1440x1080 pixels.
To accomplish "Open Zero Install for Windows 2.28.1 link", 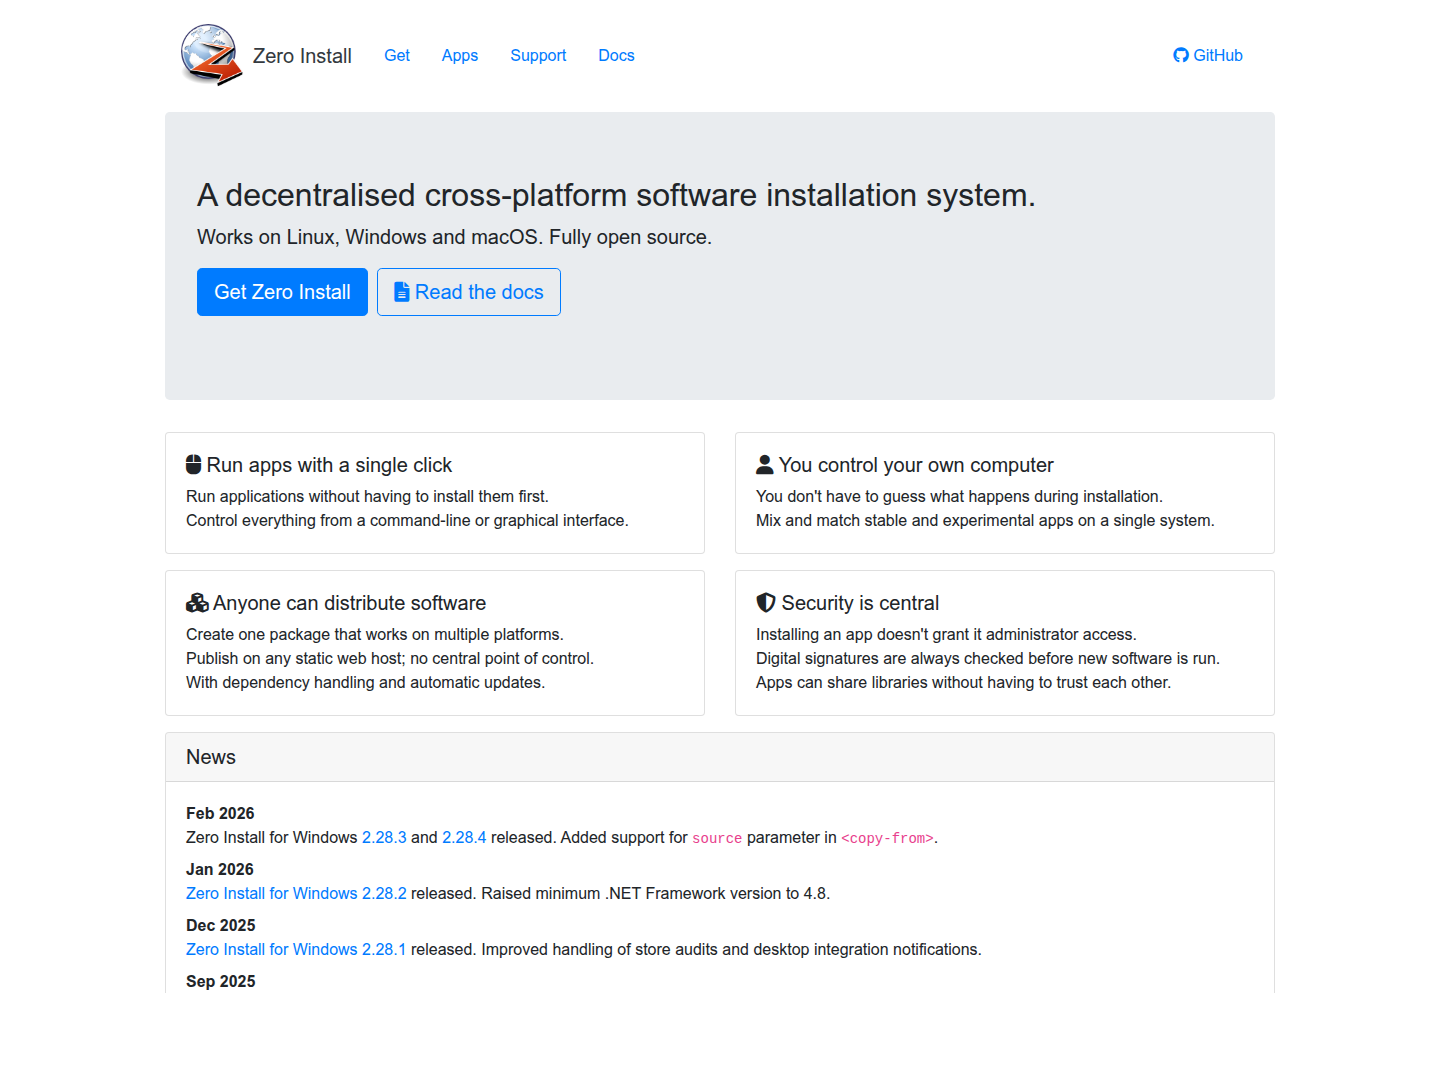I will 296,949.
